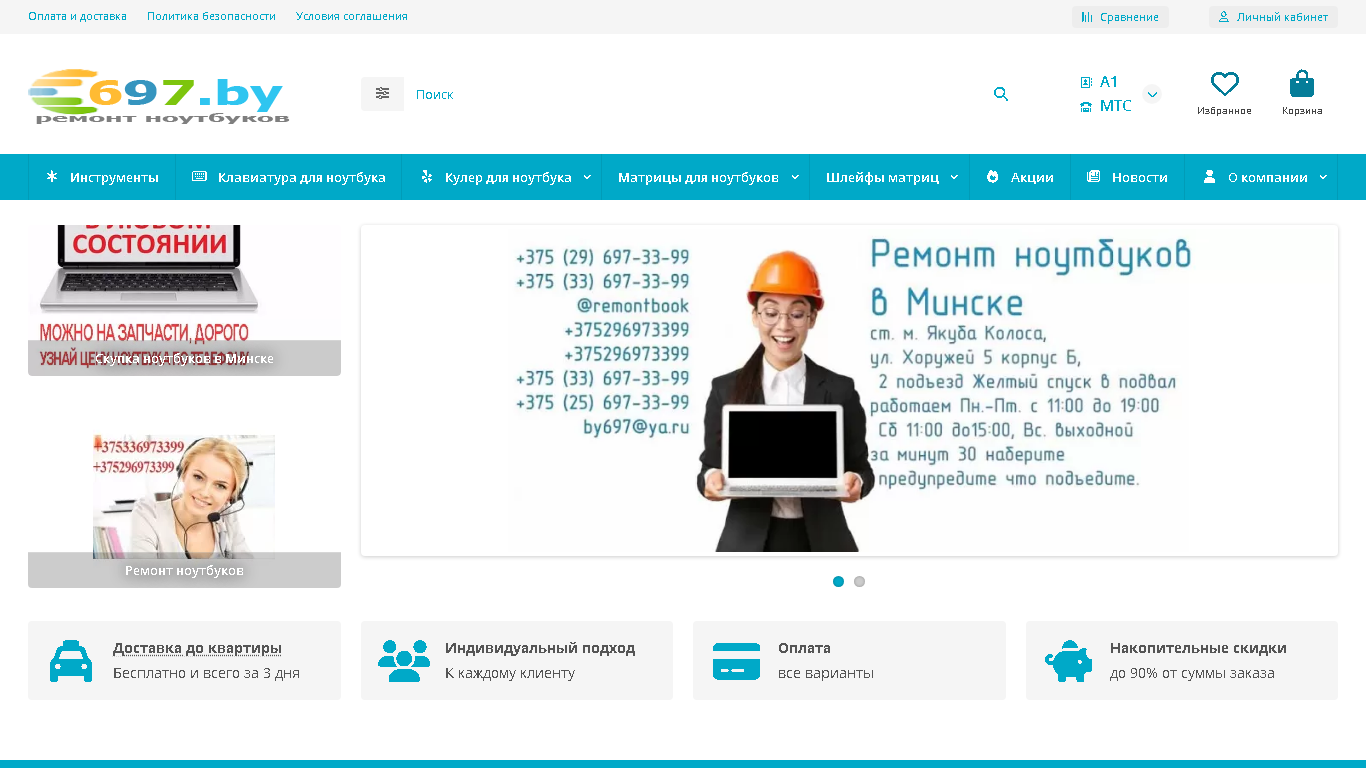Viewport: 1366px width, 768px height.
Task: Open Скупка ноутбуков в Минске banner
Action: click(184, 300)
